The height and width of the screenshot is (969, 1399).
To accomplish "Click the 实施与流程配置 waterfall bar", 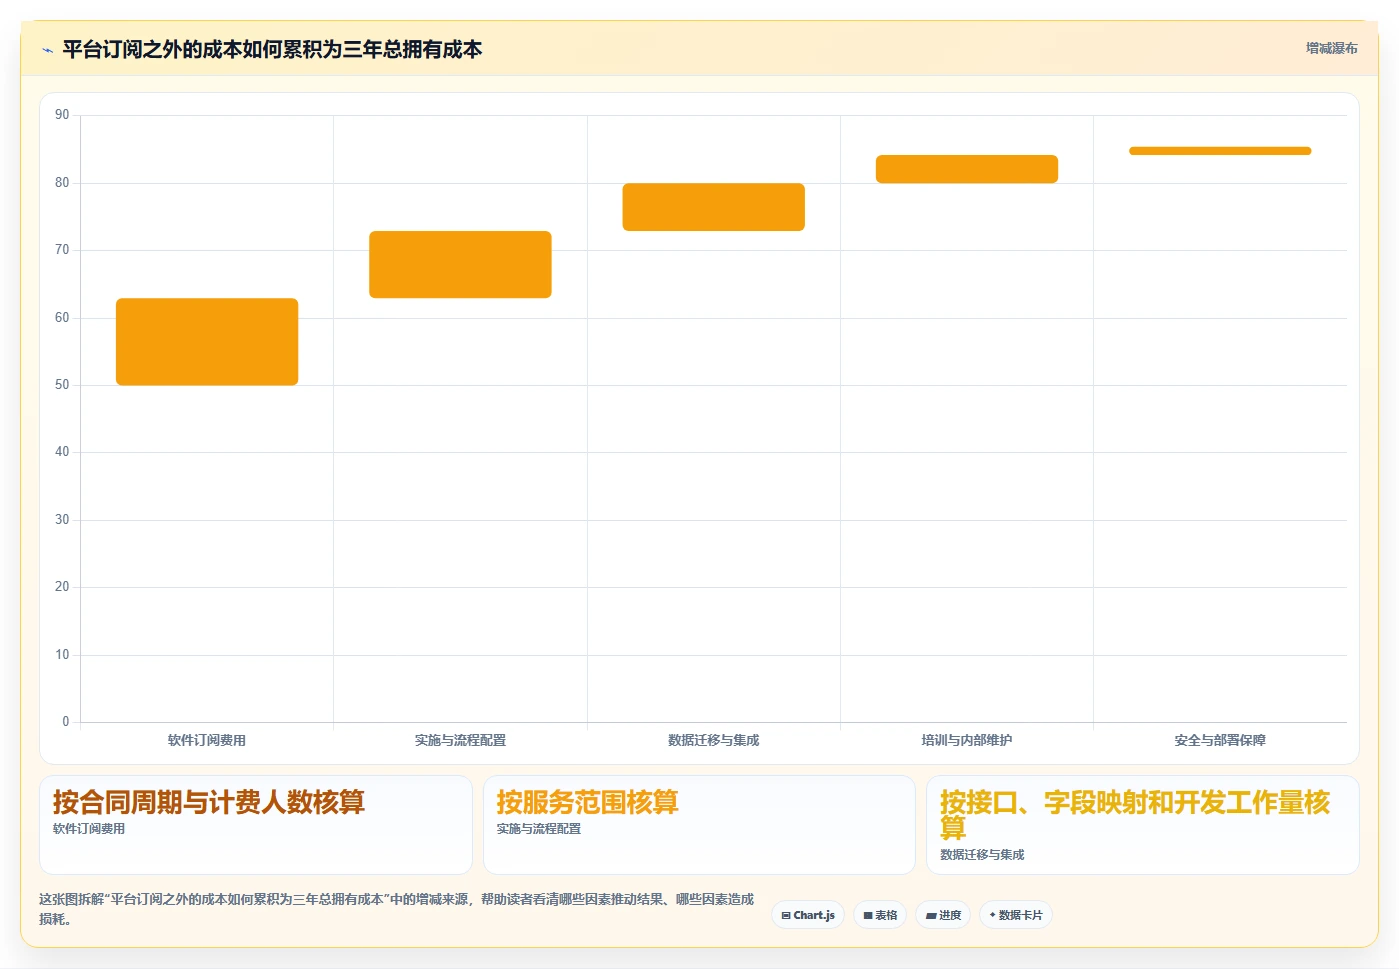I will click(x=460, y=264).
